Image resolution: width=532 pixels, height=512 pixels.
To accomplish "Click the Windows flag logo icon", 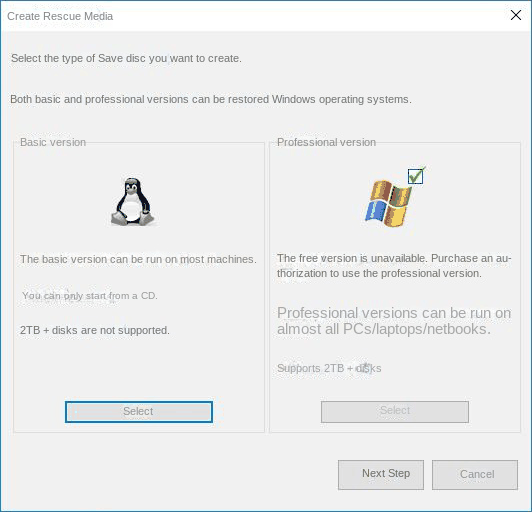I will click(388, 204).
